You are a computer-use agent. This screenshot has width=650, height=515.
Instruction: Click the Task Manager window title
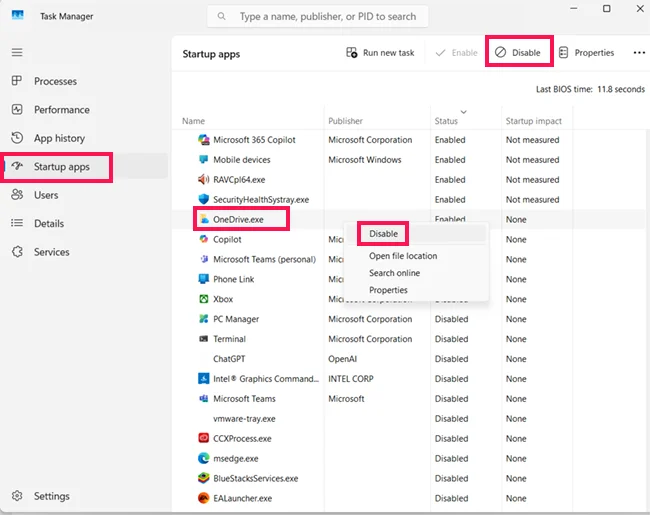click(x=67, y=16)
